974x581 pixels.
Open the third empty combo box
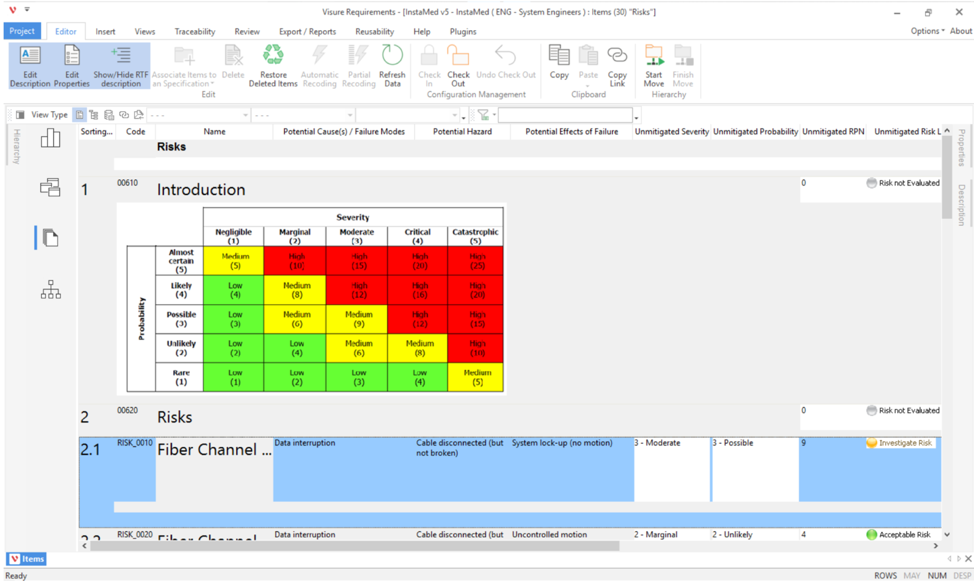pos(407,115)
